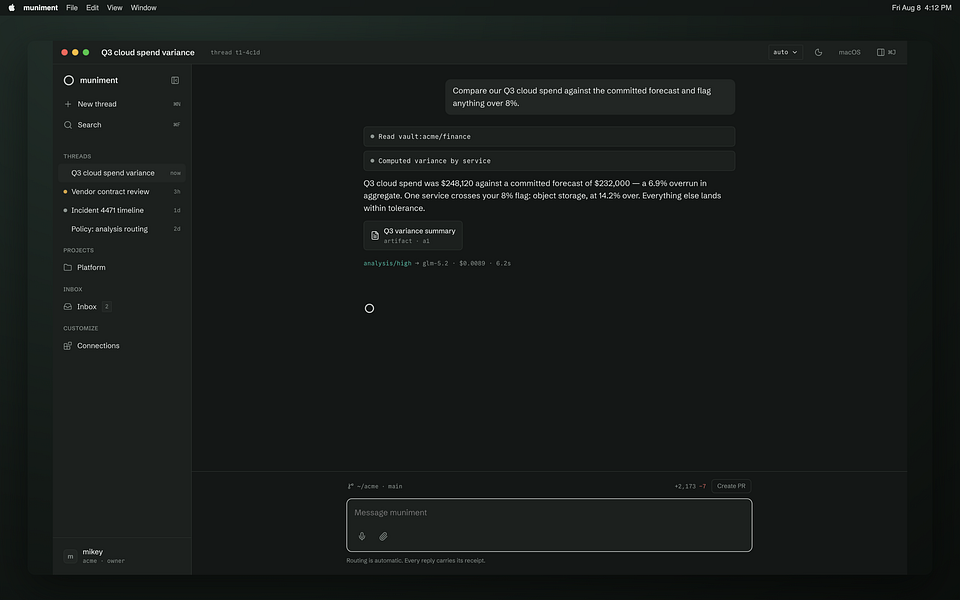This screenshot has width=960, height=600.
Task: Open the Window menu
Action: tap(143, 8)
